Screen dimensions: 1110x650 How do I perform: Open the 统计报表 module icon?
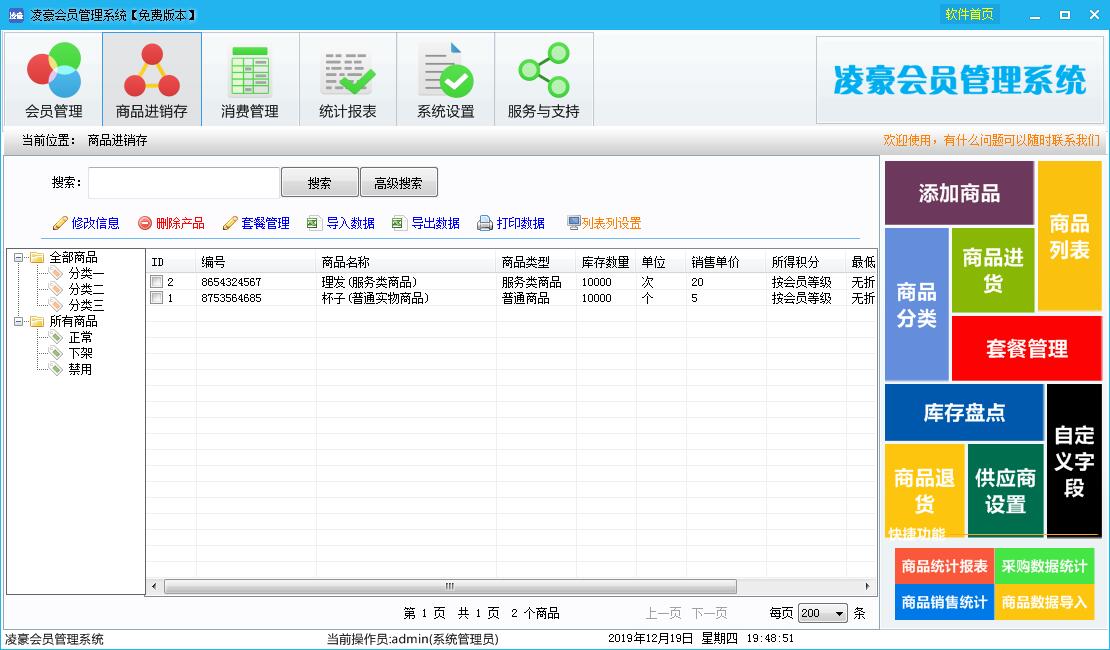coord(347,72)
